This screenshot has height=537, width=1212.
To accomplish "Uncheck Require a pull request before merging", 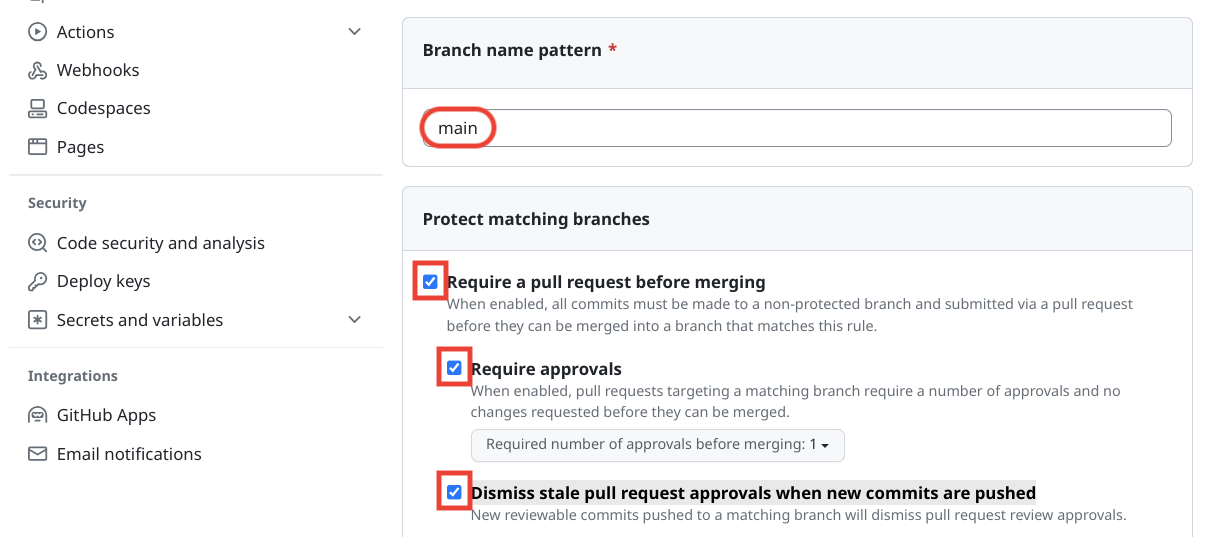I will 430,282.
